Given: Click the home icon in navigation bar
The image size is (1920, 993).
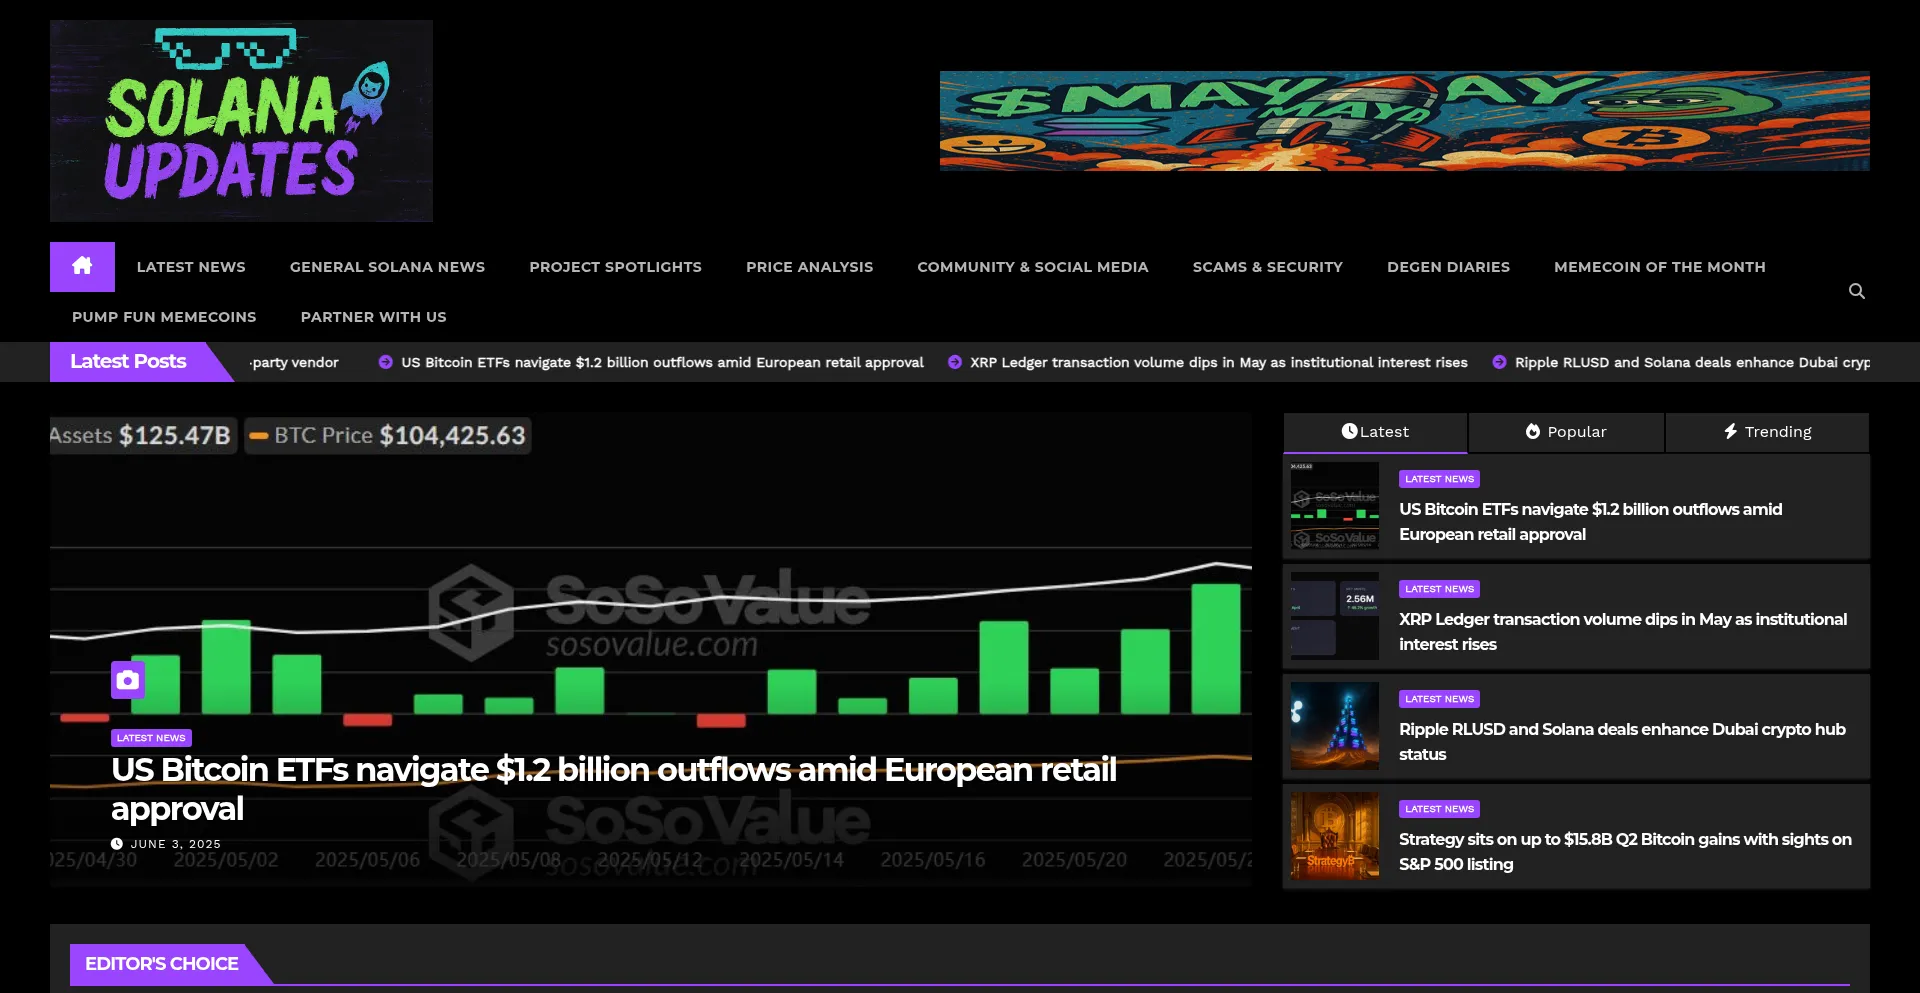Looking at the screenshot, I should tap(82, 266).
